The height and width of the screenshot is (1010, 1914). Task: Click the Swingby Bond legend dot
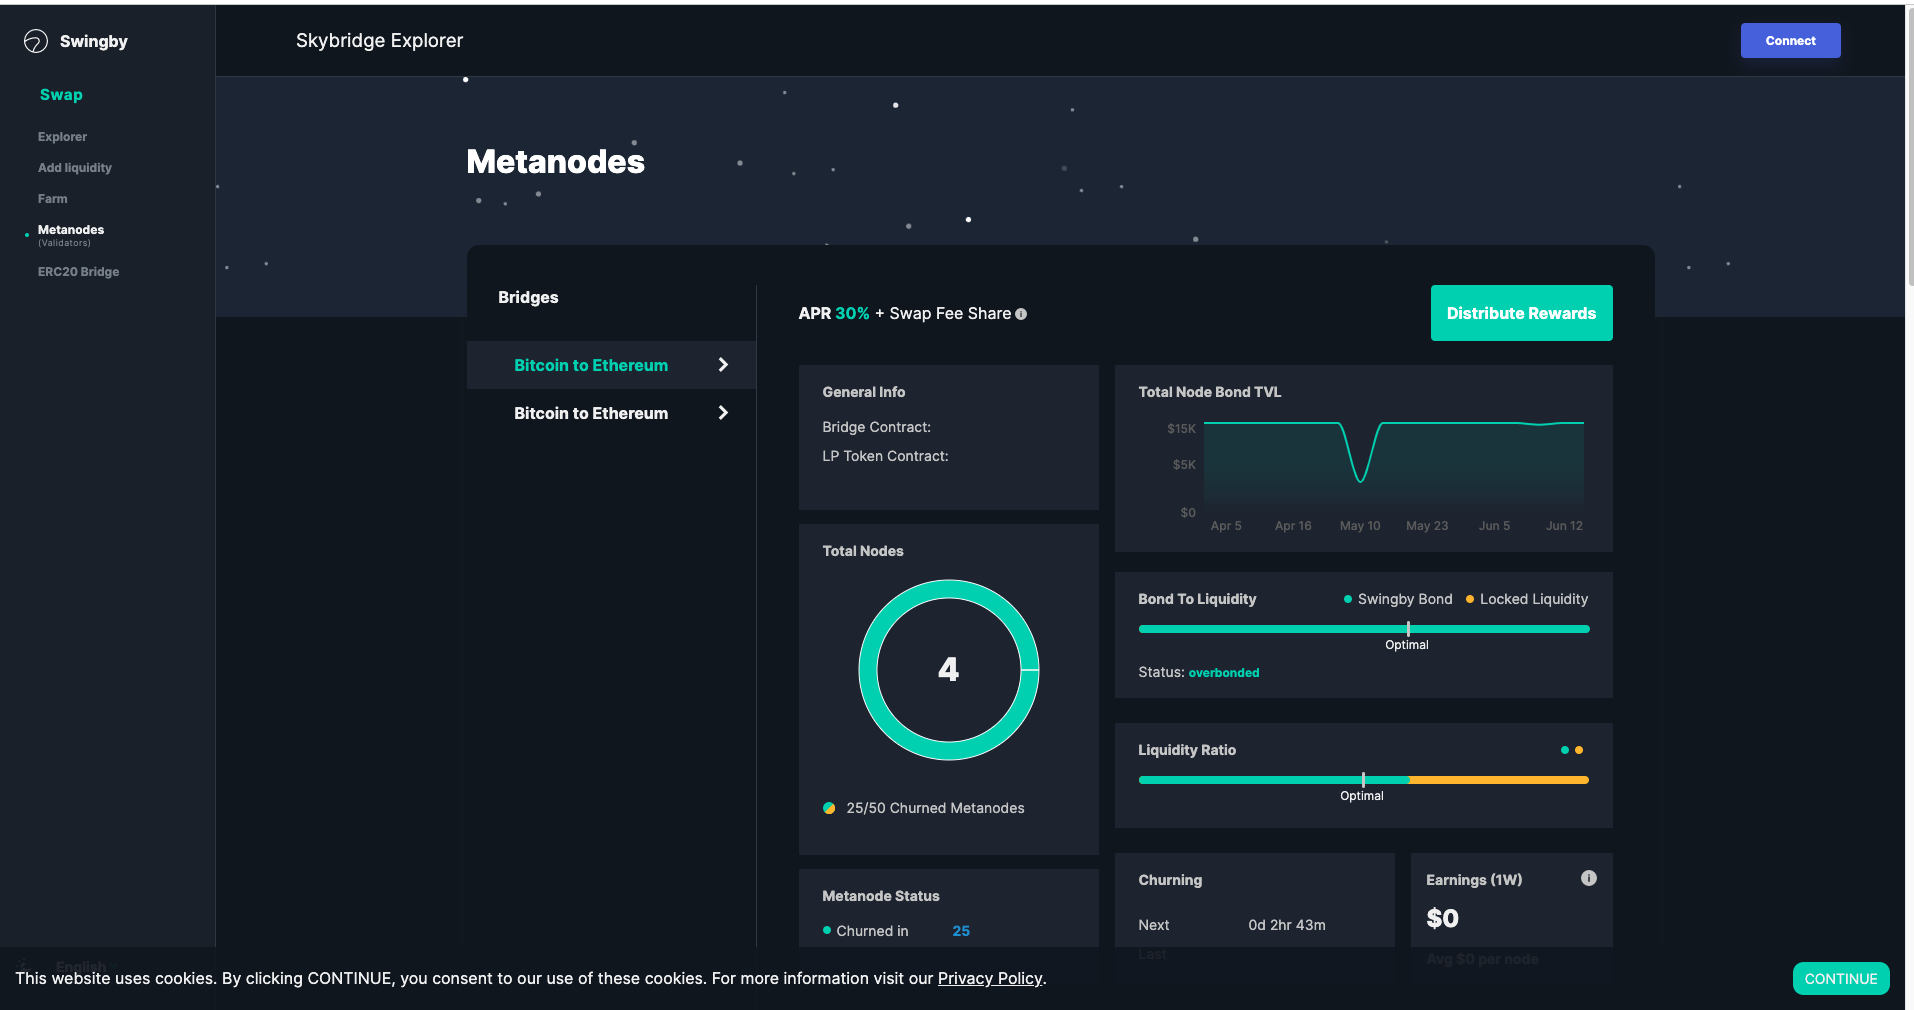click(x=1348, y=599)
